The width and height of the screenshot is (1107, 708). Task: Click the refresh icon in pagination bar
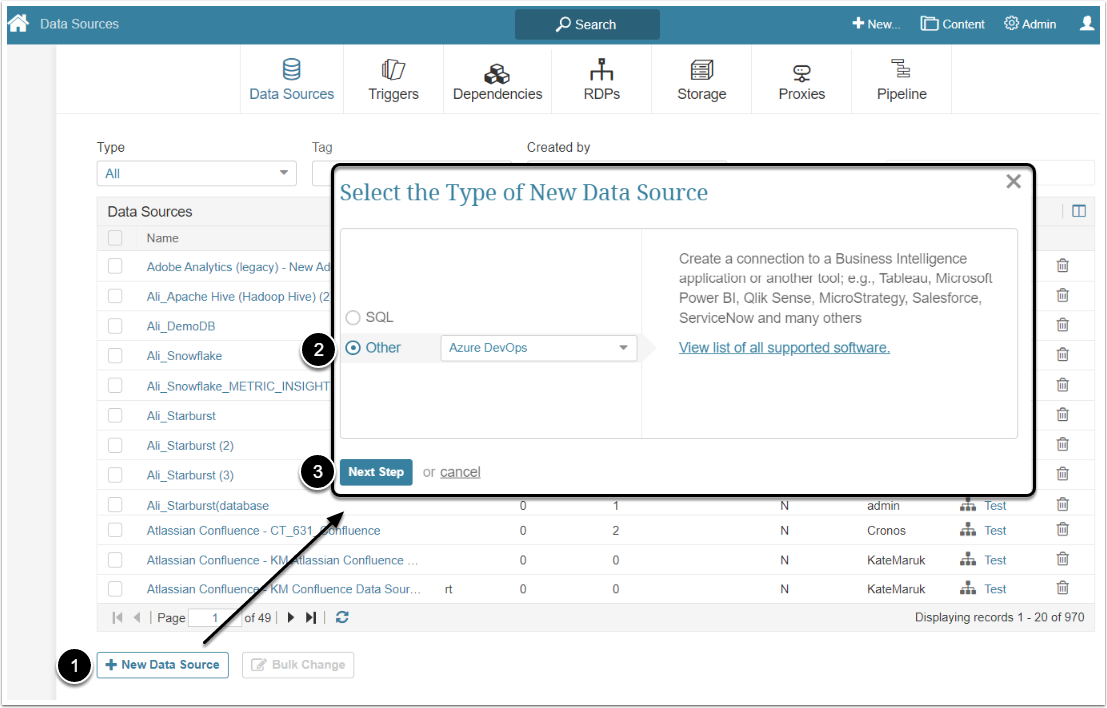click(x=342, y=618)
